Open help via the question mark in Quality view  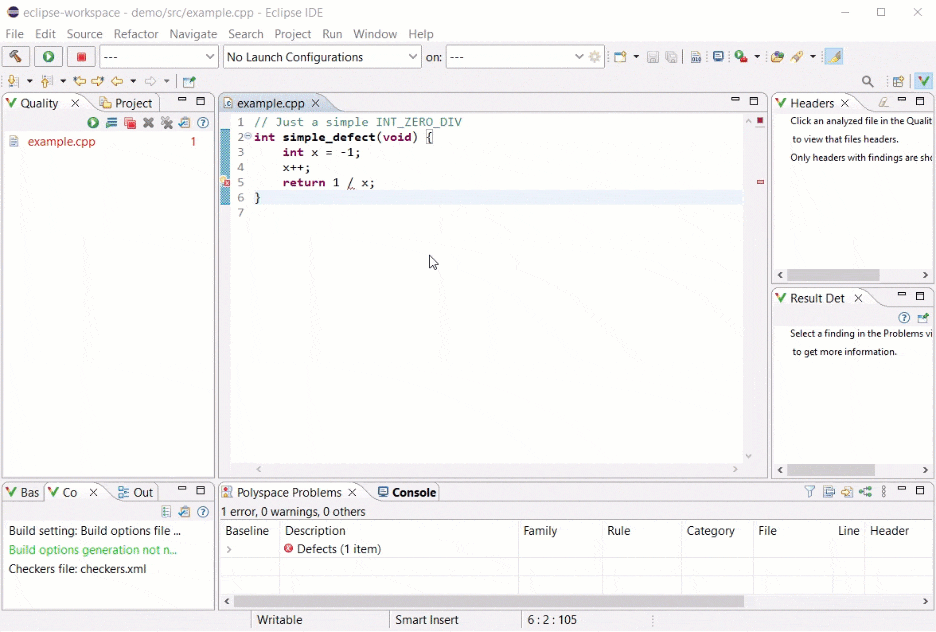[203, 123]
